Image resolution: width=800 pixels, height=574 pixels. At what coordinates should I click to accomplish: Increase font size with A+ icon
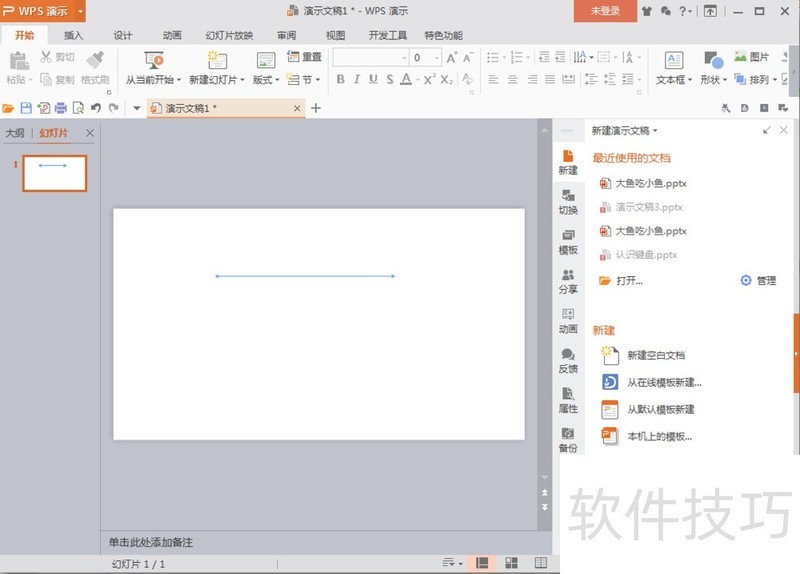(452, 58)
